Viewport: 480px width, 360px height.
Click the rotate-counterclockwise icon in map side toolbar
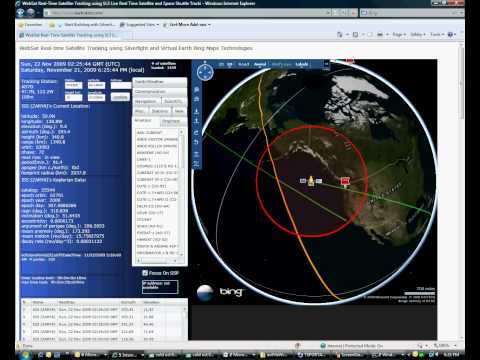[x=197, y=142]
